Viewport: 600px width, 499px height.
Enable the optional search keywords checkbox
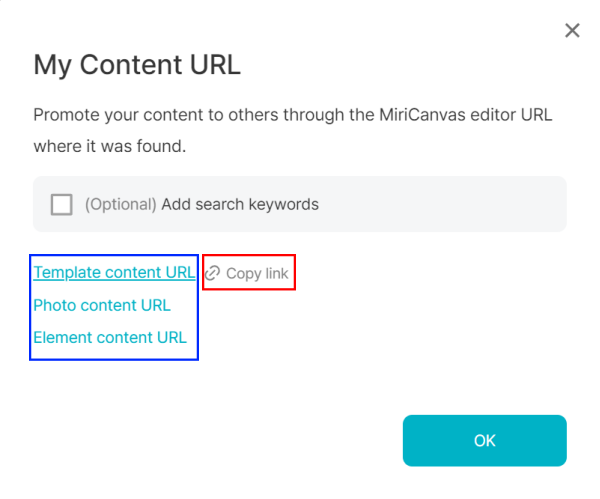click(62, 204)
